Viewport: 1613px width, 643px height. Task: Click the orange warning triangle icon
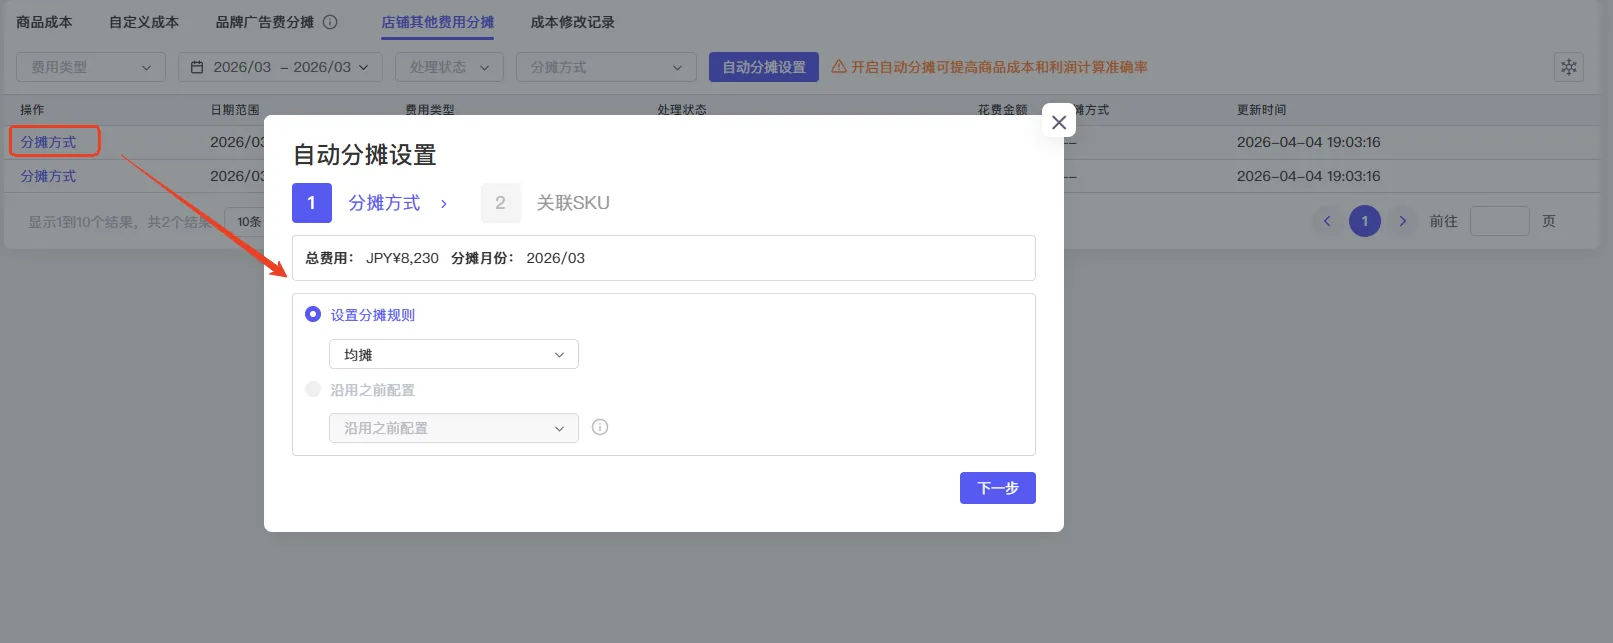click(x=839, y=67)
